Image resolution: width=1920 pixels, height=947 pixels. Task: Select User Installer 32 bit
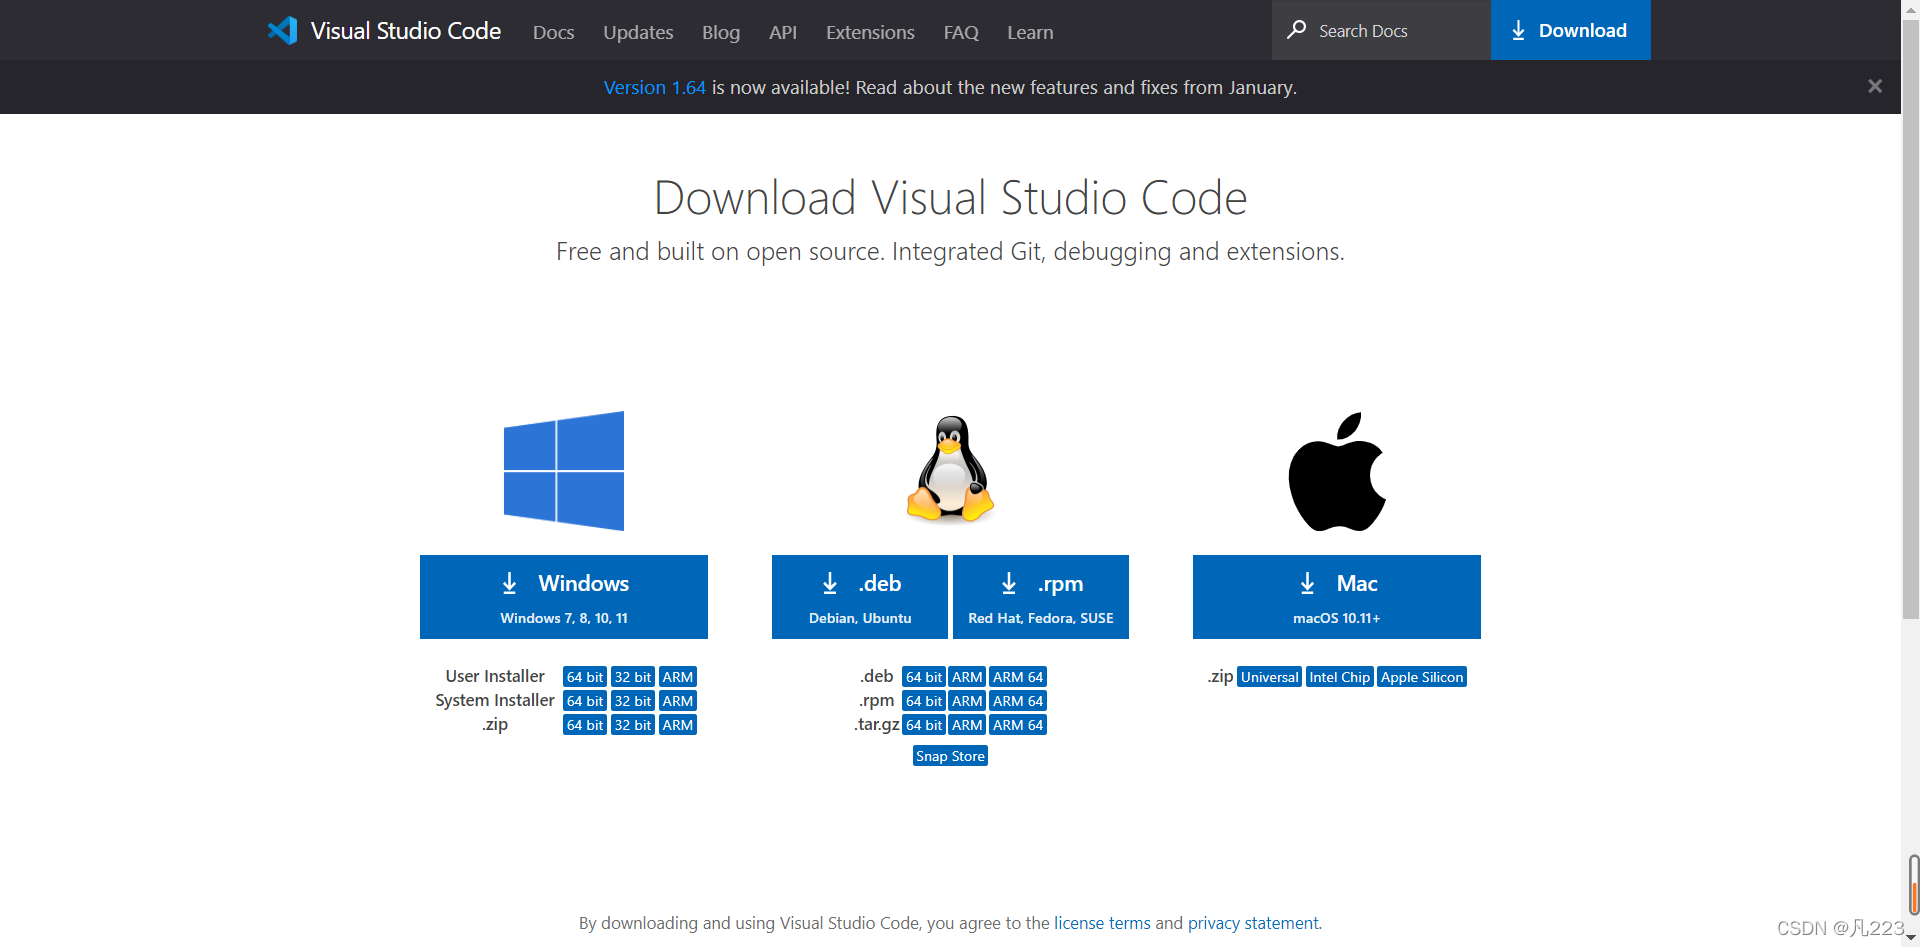[633, 677]
